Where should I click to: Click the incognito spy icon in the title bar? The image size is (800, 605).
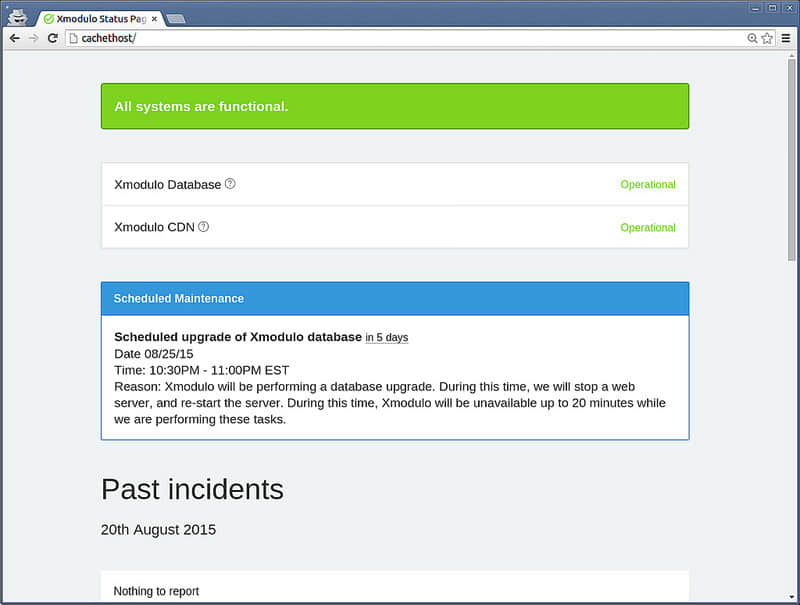pyautogui.click(x=18, y=17)
